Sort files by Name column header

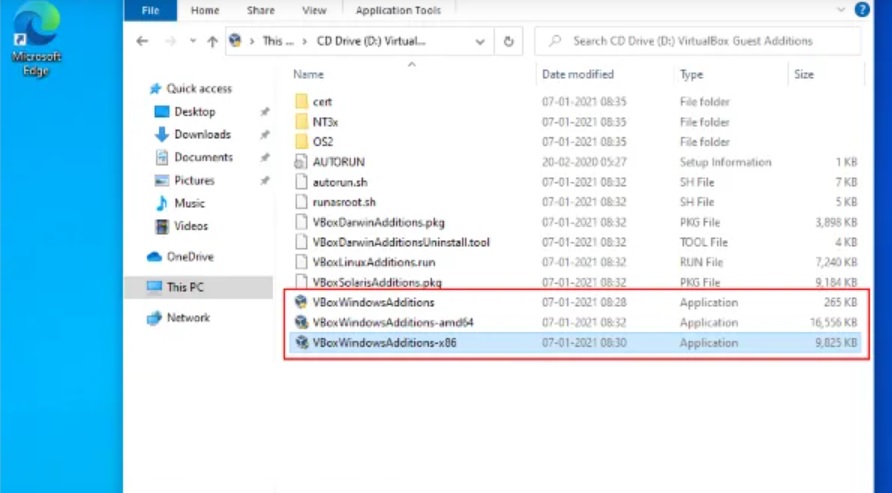click(308, 74)
